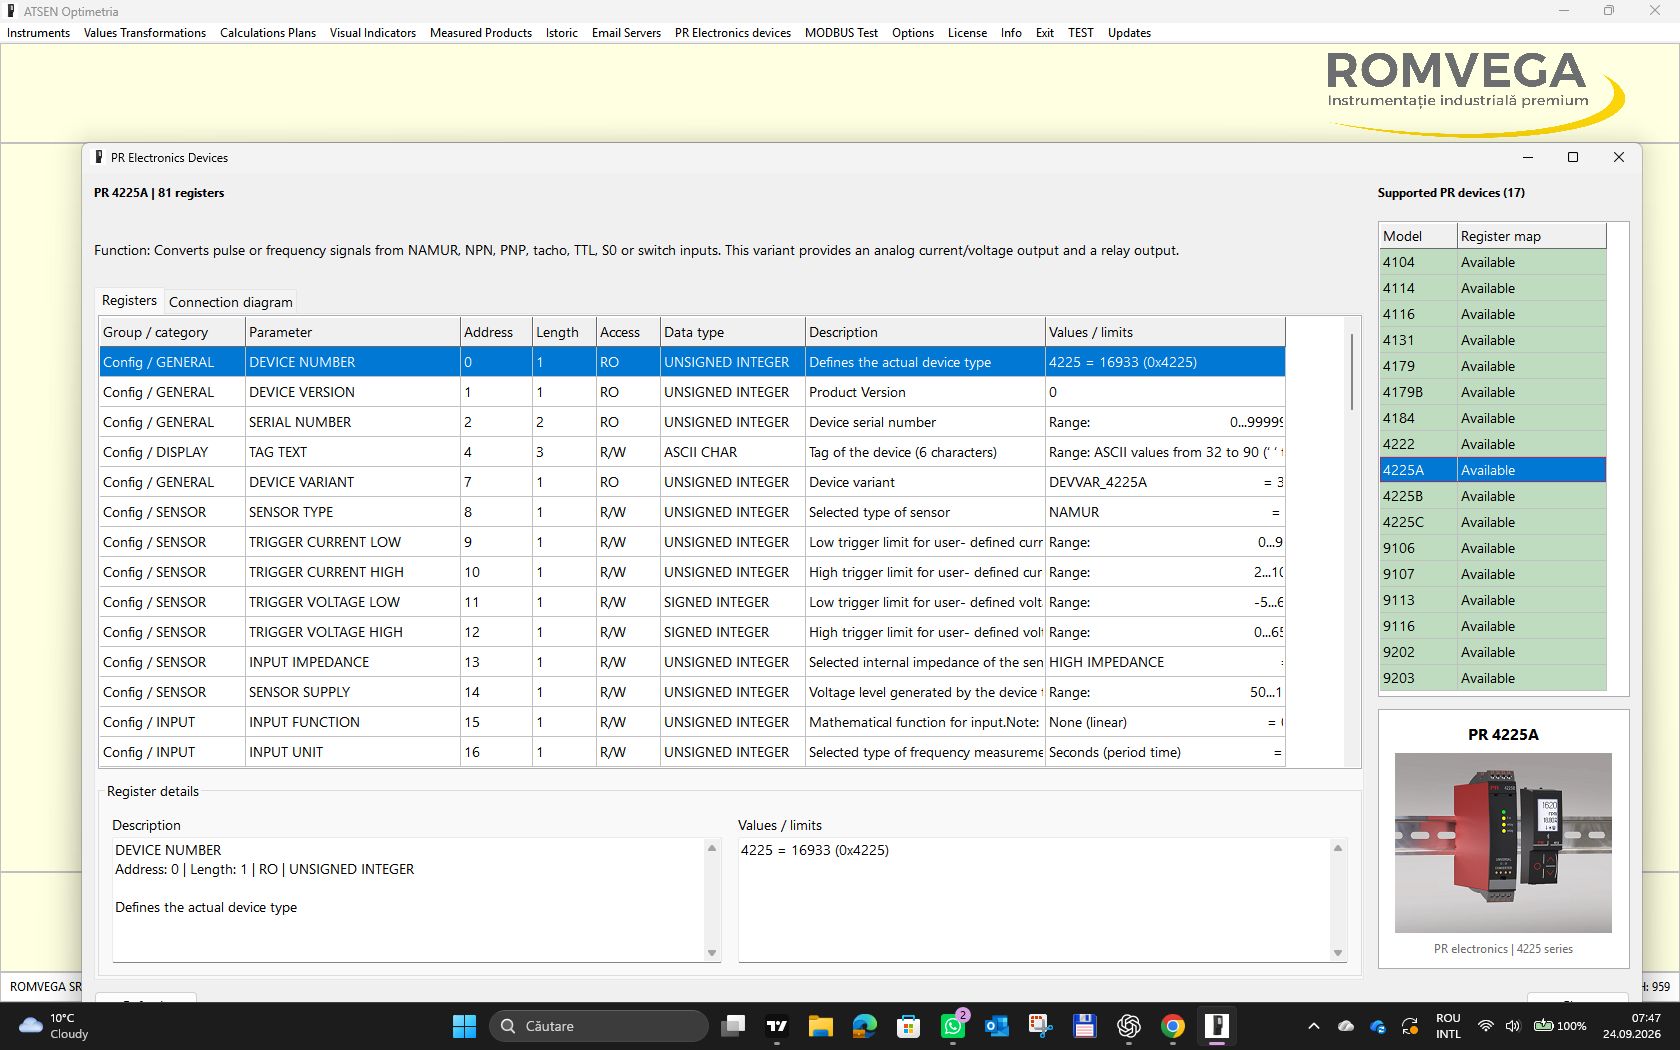Image resolution: width=1680 pixels, height=1050 pixels.
Task: Open WhatsApp taskbar icon
Action: tap(953, 1026)
